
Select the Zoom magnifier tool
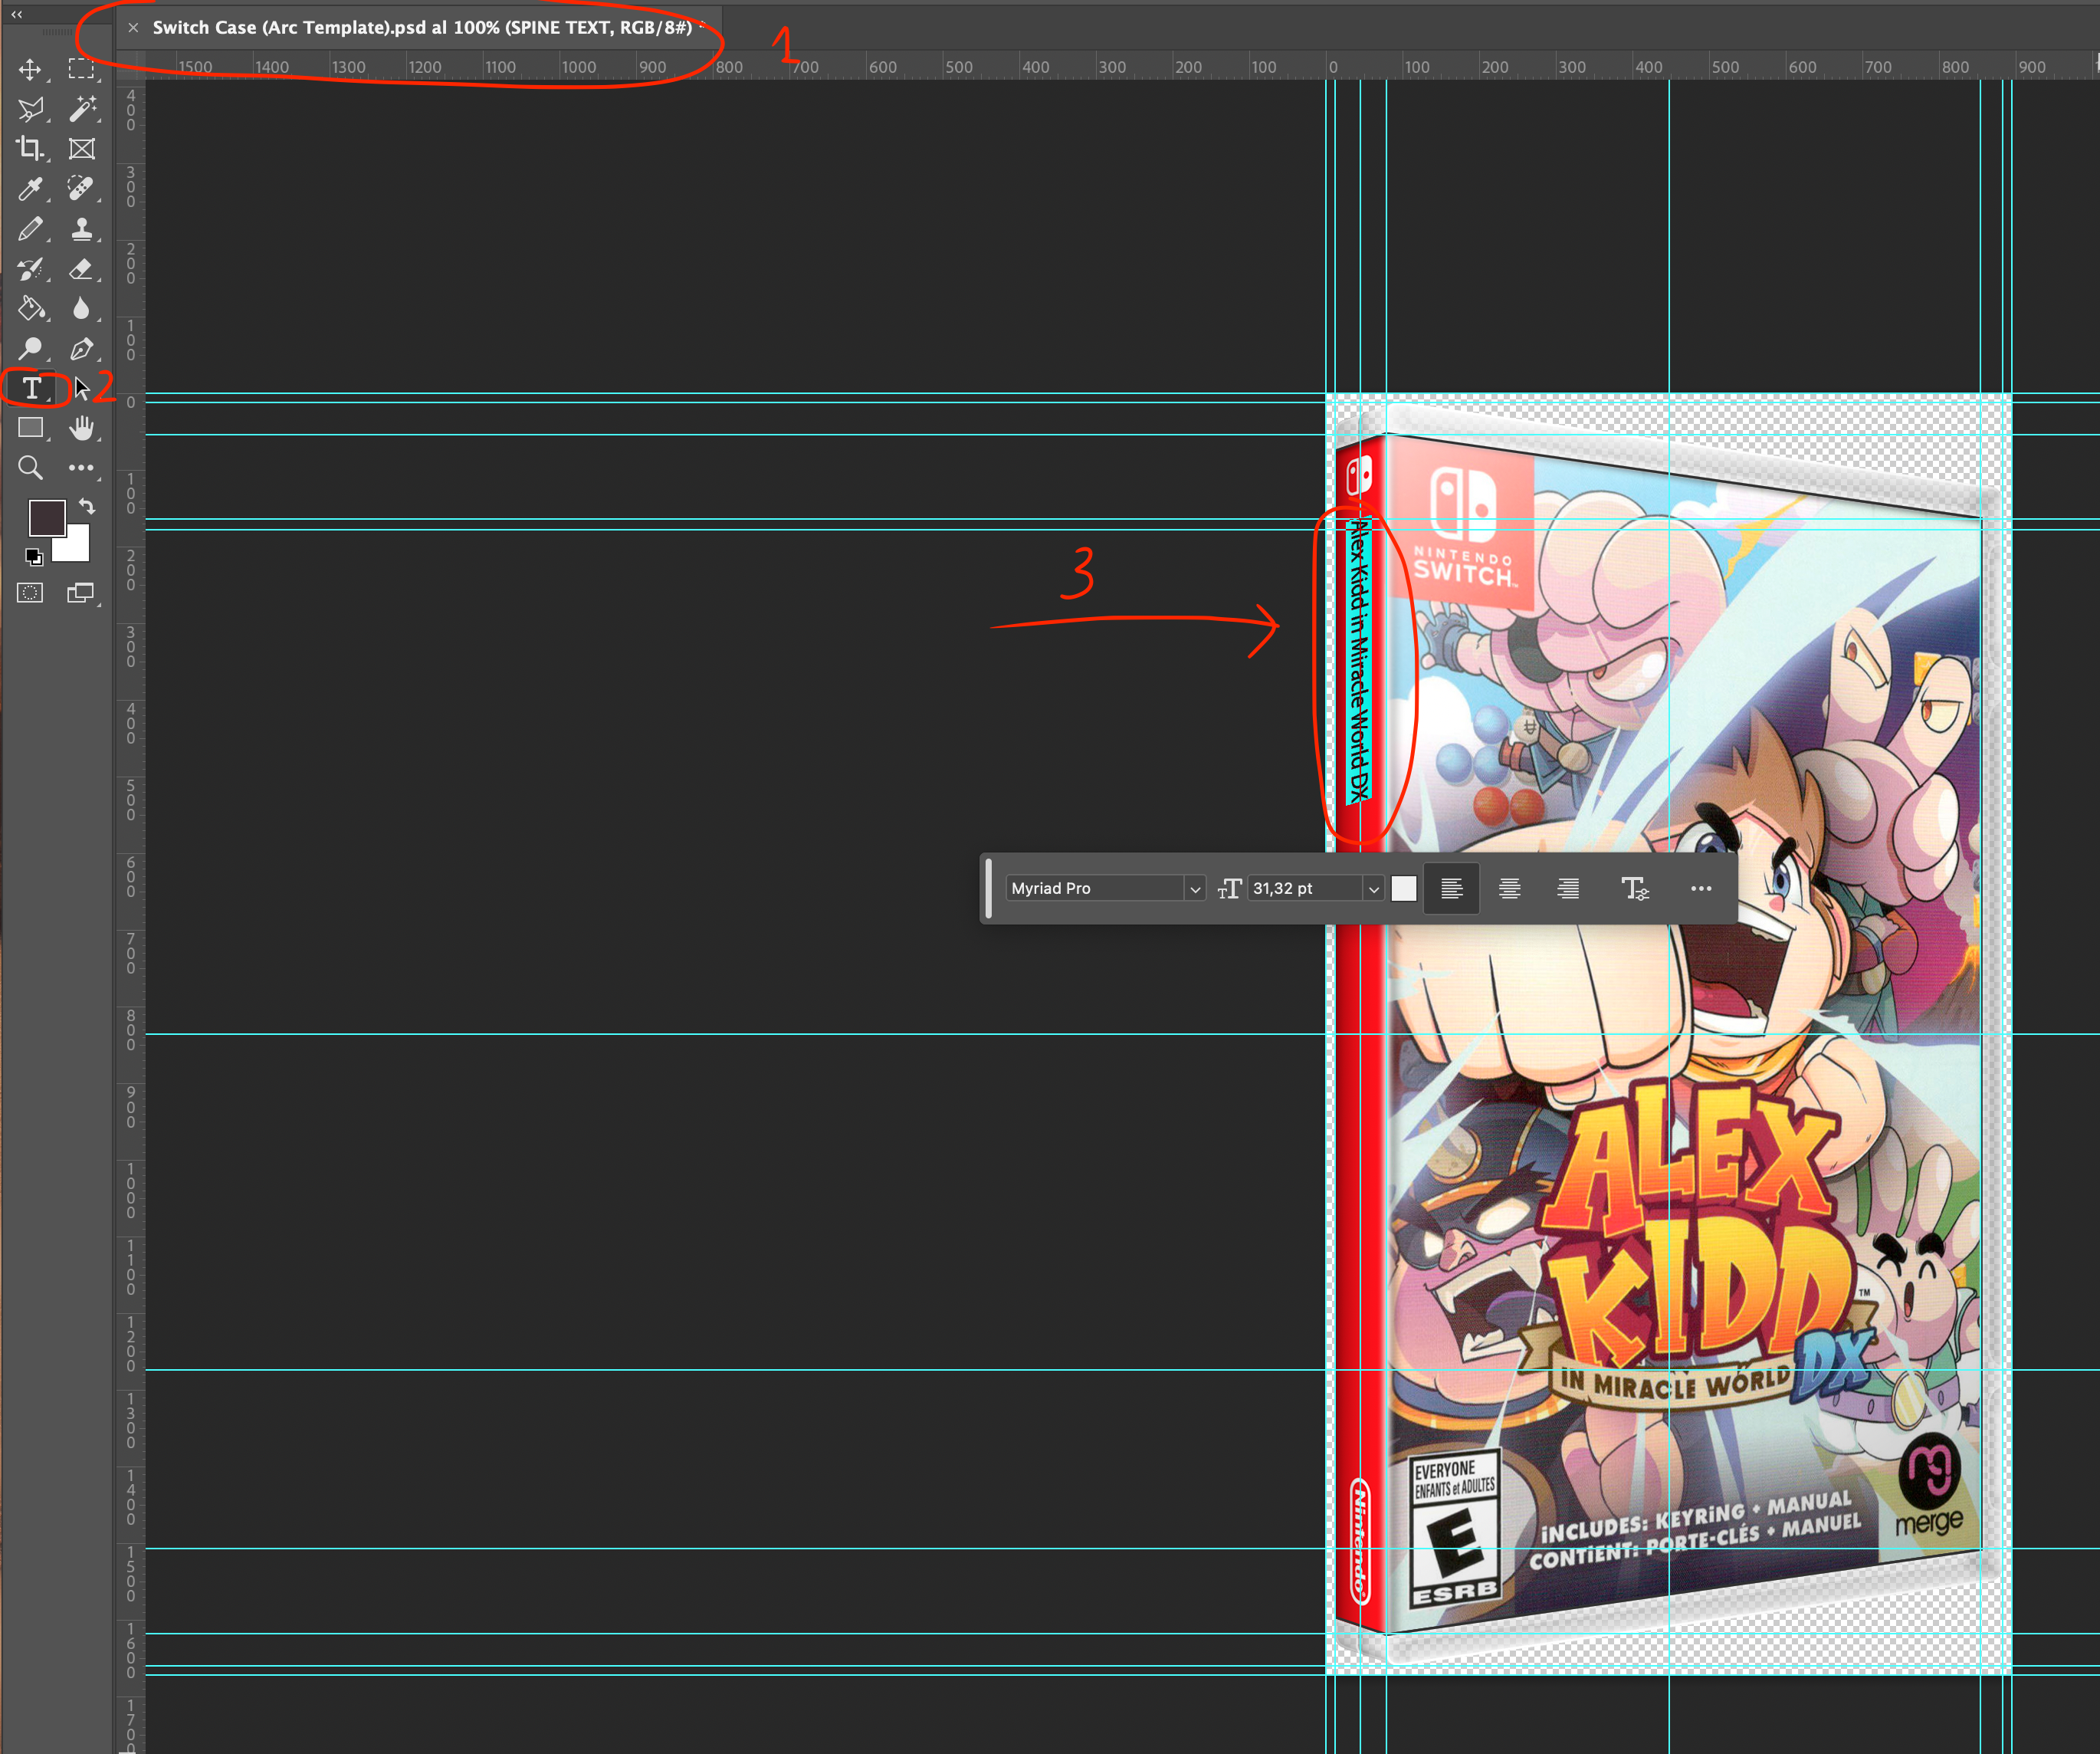30,468
